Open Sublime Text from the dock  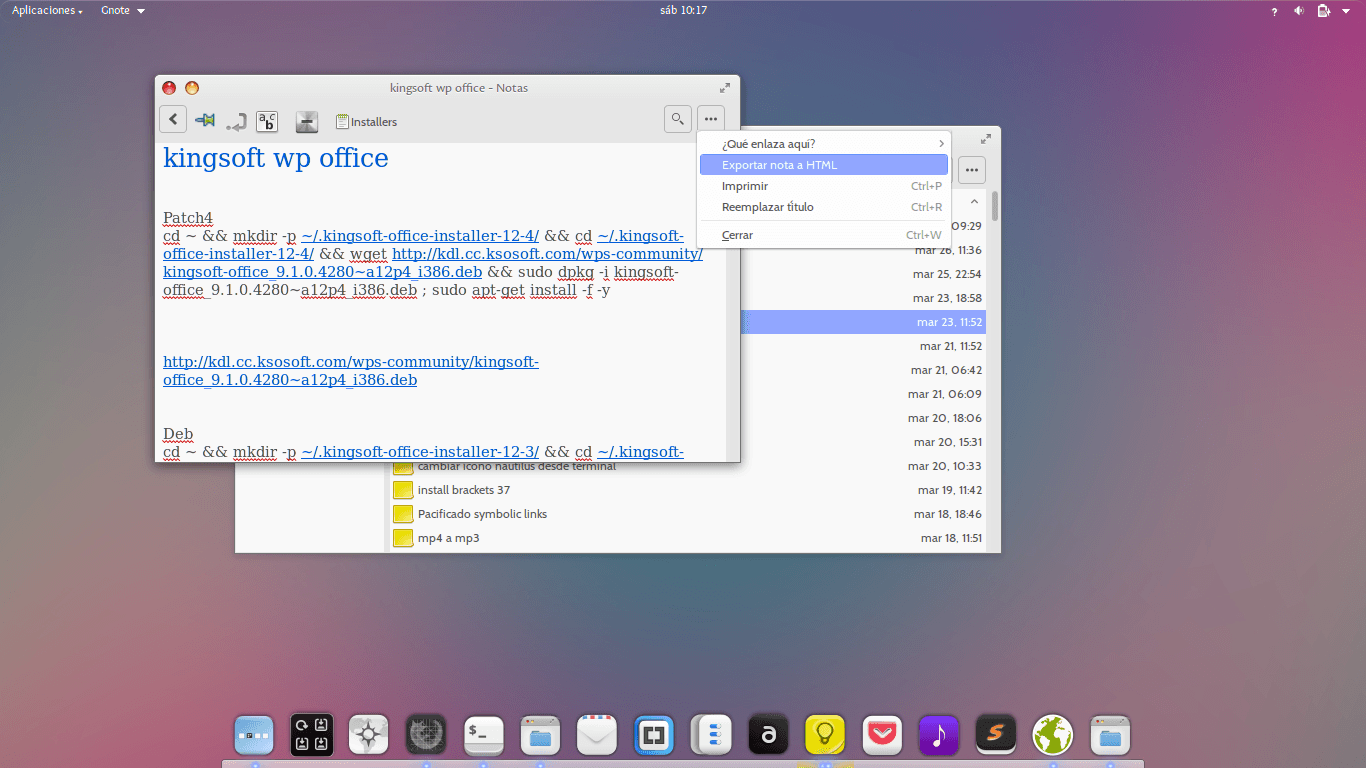pos(996,735)
